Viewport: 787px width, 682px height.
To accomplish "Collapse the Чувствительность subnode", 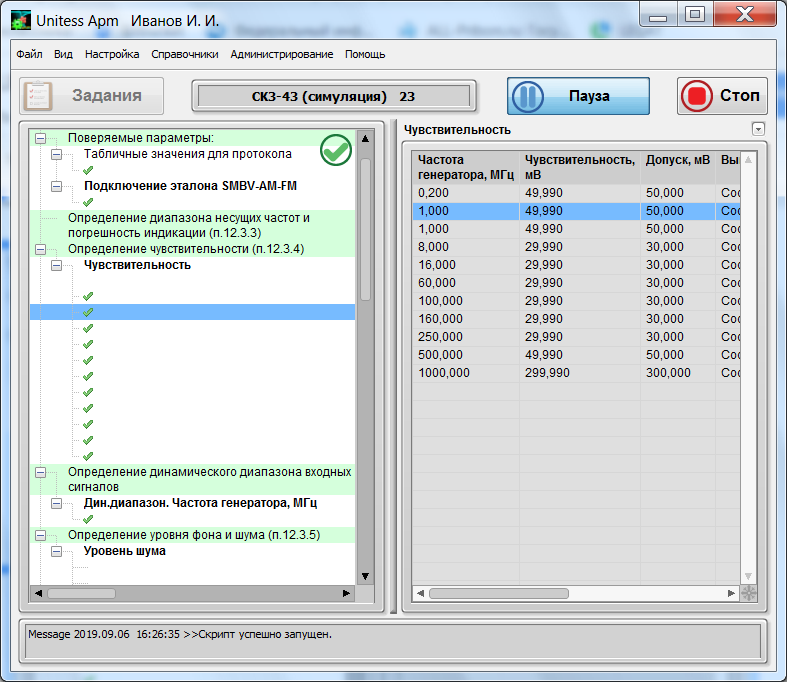I will (x=56, y=266).
